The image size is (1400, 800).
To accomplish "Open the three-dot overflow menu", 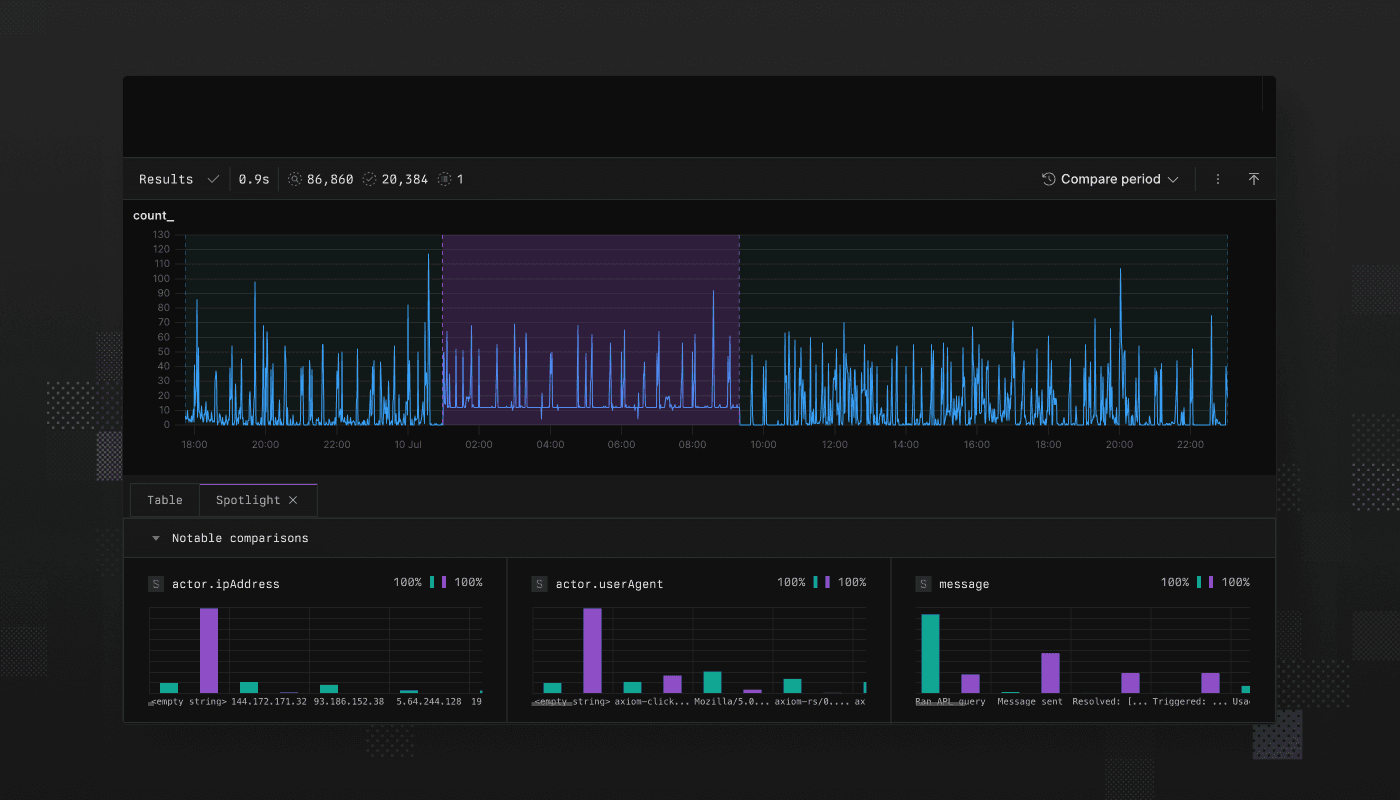I will point(1217,178).
